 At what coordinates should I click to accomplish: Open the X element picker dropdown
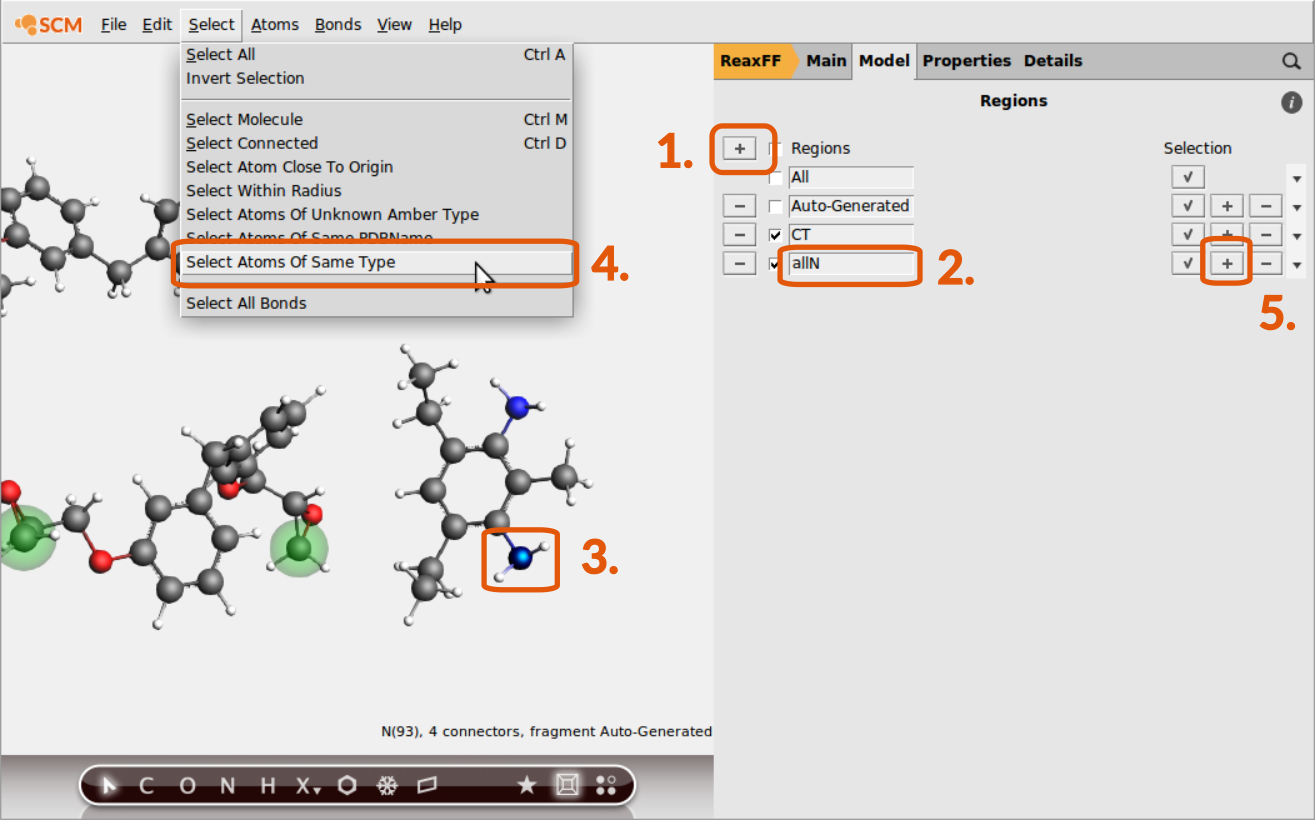coord(306,786)
